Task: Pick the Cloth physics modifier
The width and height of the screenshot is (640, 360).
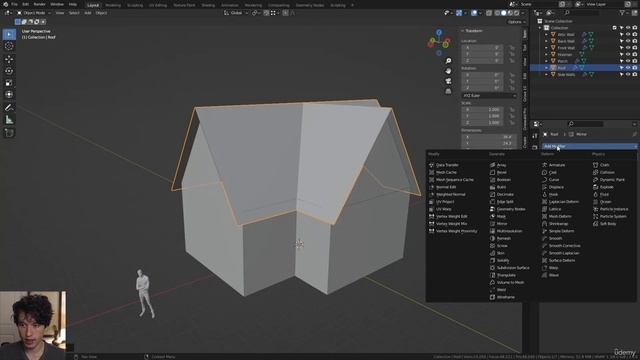Action: [604, 165]
